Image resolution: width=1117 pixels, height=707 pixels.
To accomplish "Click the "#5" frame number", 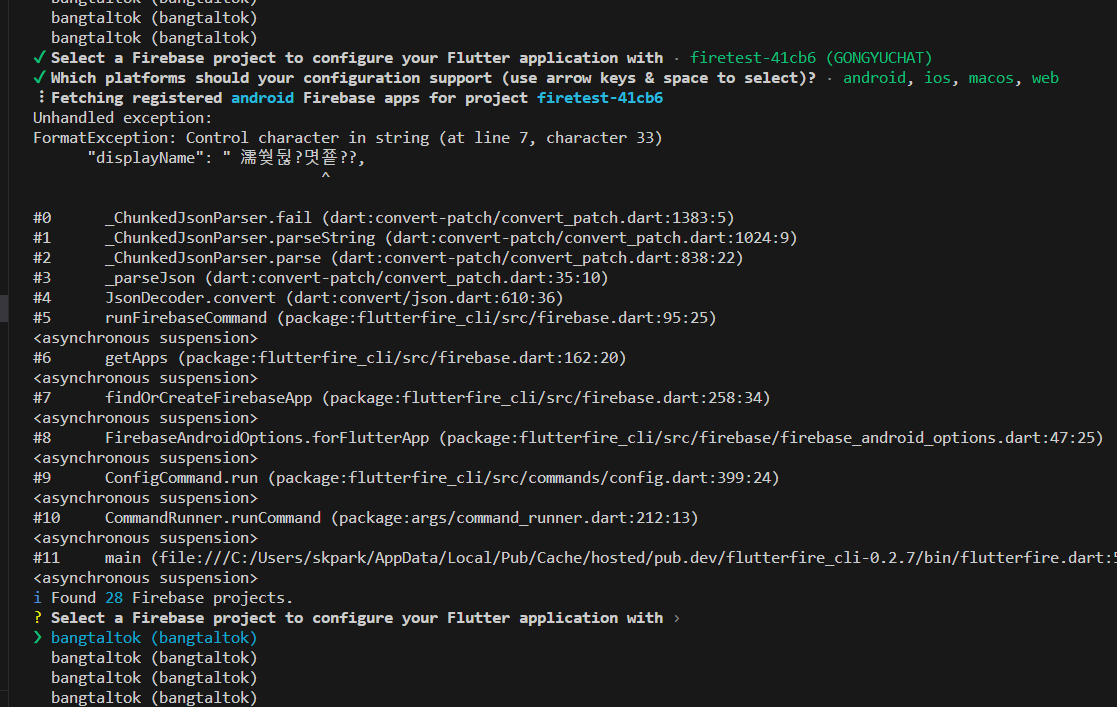I will [42, 317].
